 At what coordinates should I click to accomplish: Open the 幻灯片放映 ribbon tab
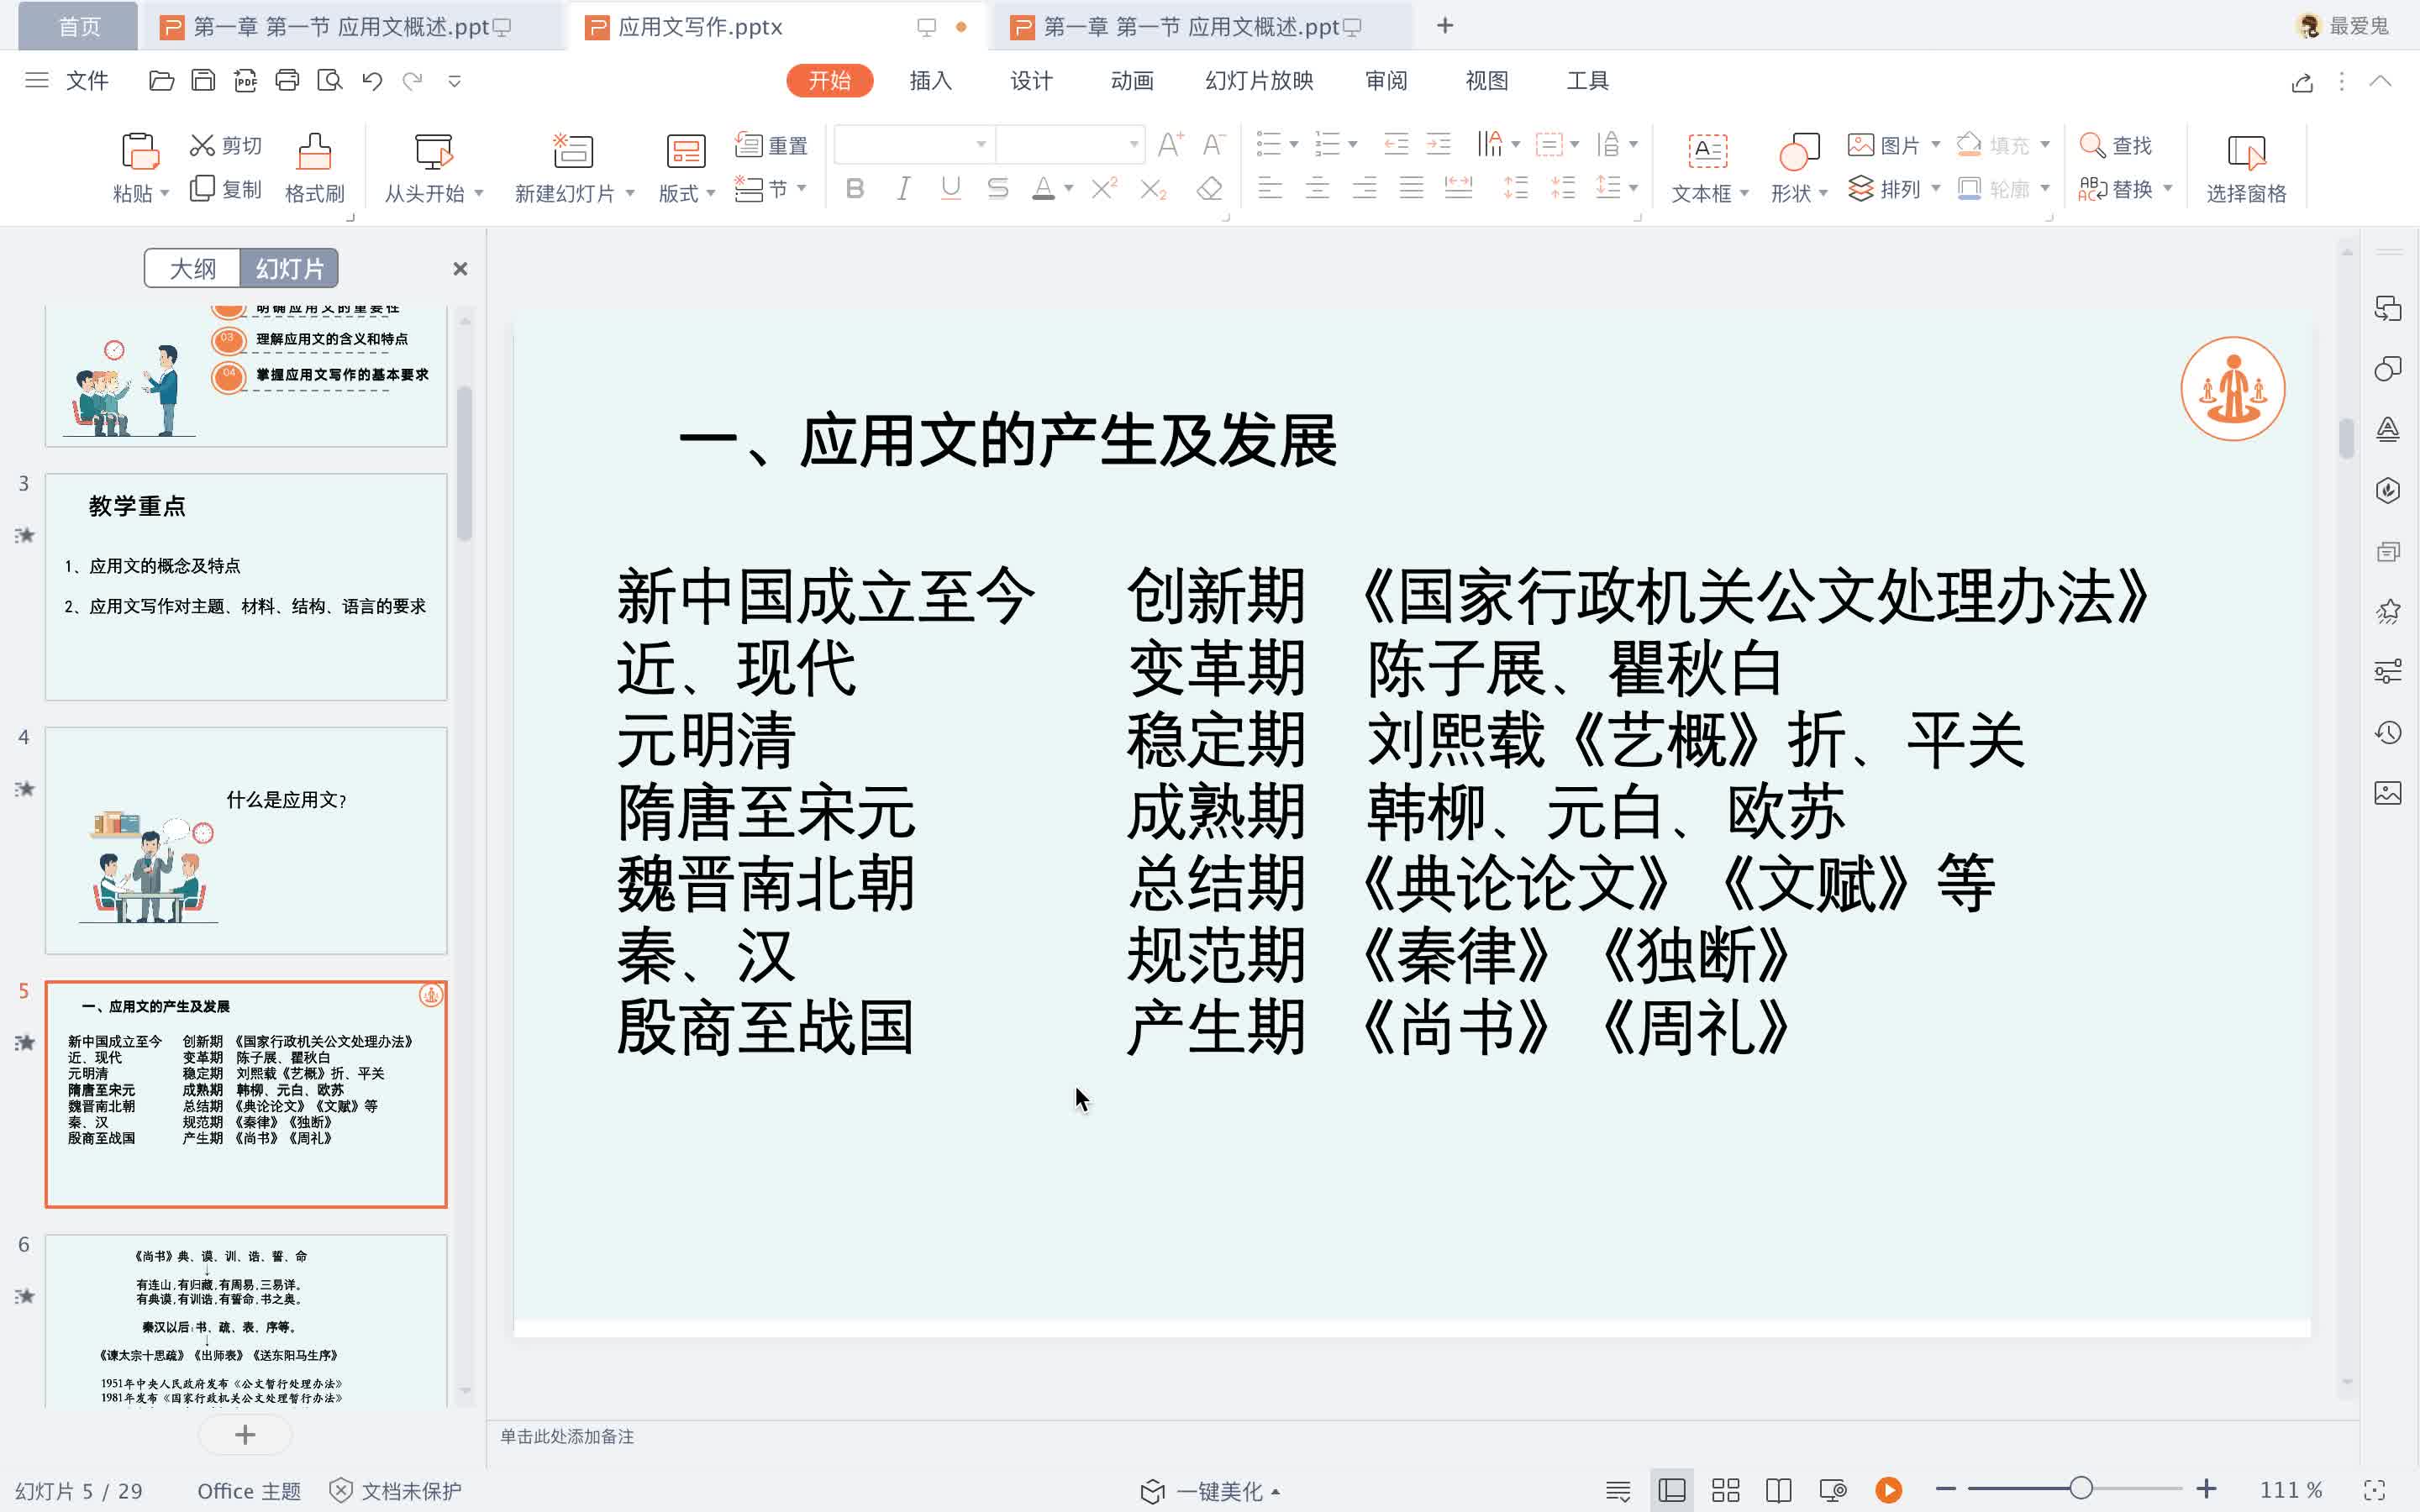(x=1259, y=81)
